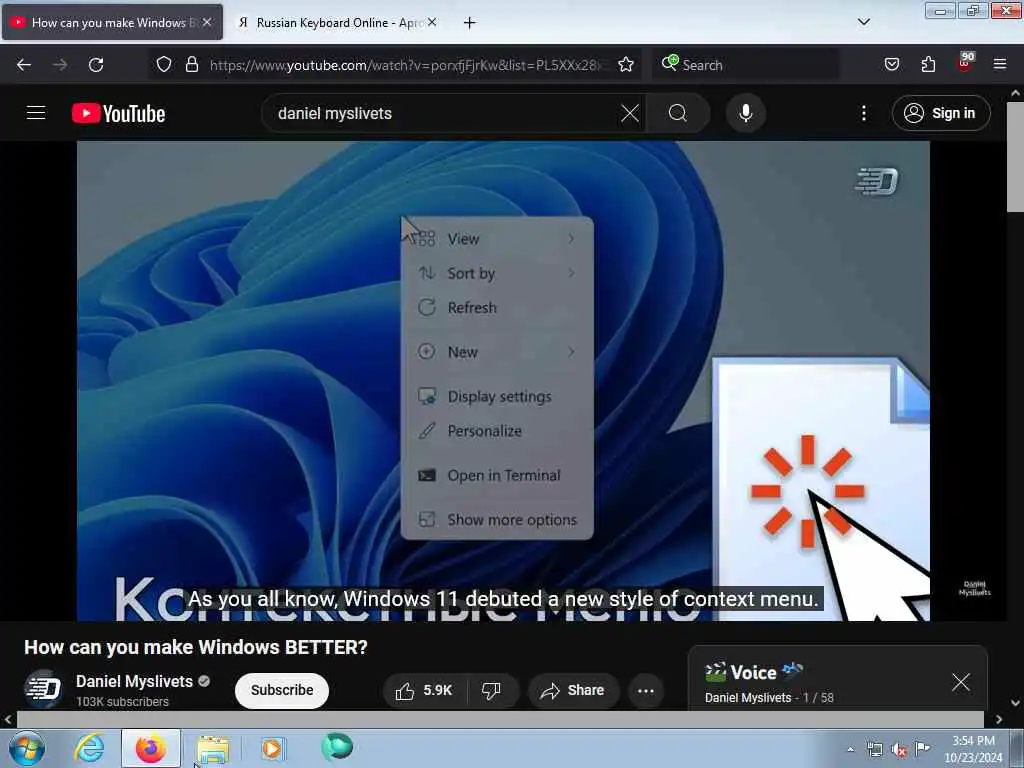Bookmark this page with the star icon
This screenshot has height=768, width=1024.
tap(626, 64)
